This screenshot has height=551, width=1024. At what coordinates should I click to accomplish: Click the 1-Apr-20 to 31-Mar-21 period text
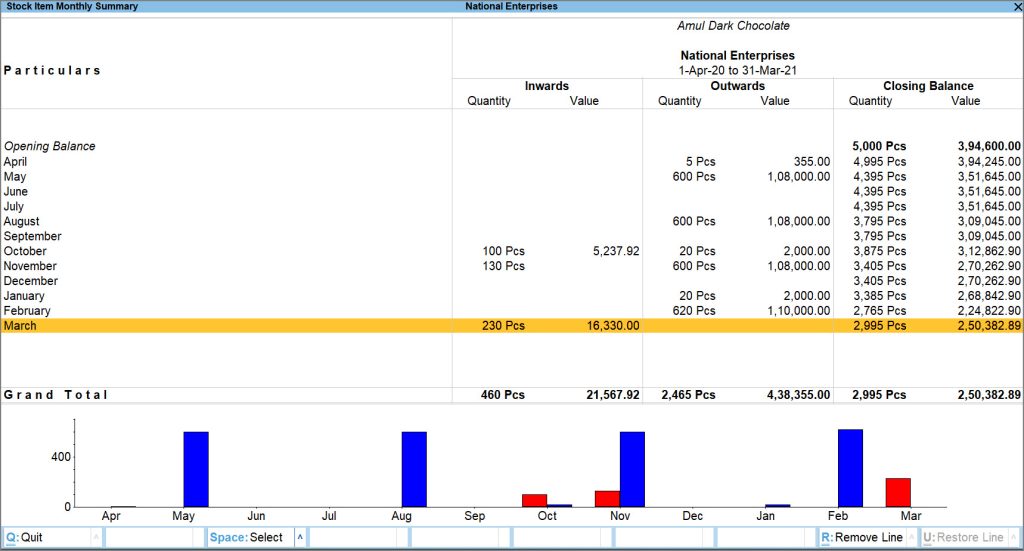737,71
